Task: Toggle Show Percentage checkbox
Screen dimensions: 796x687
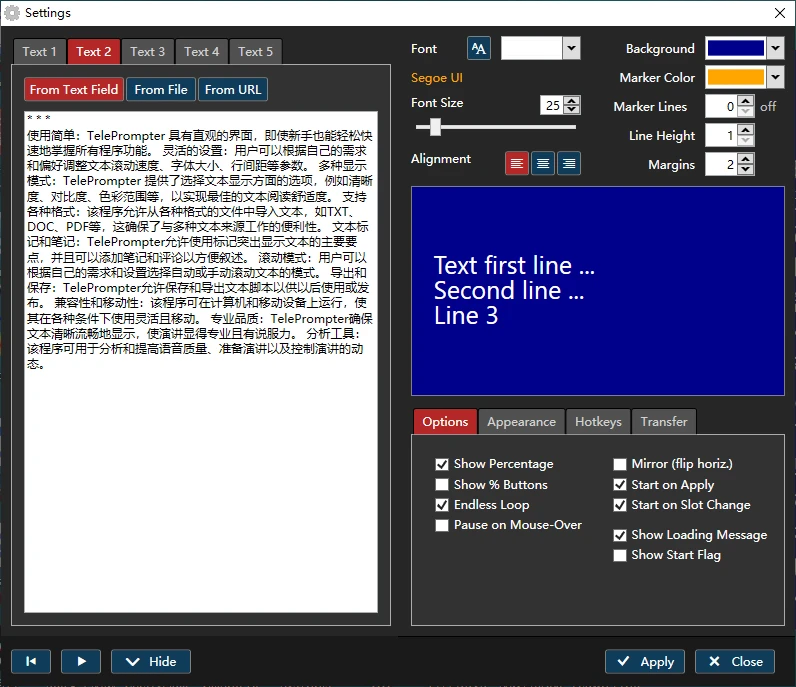Action: [442, 464]
